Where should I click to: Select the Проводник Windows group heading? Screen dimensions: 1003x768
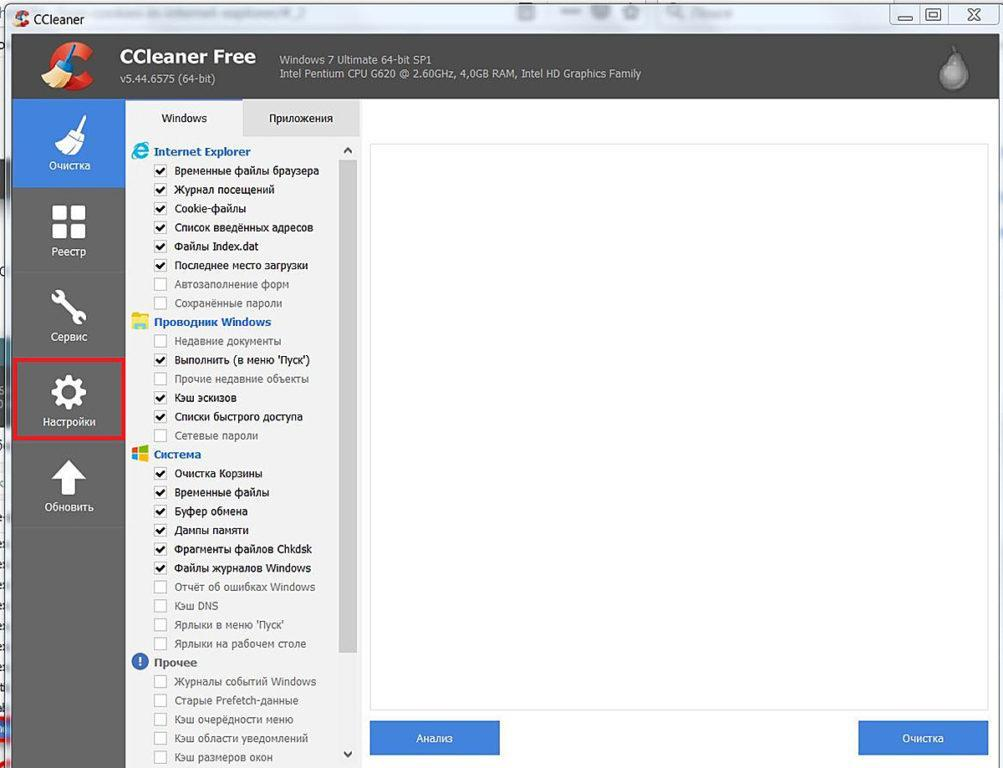[x=212, y=322]
